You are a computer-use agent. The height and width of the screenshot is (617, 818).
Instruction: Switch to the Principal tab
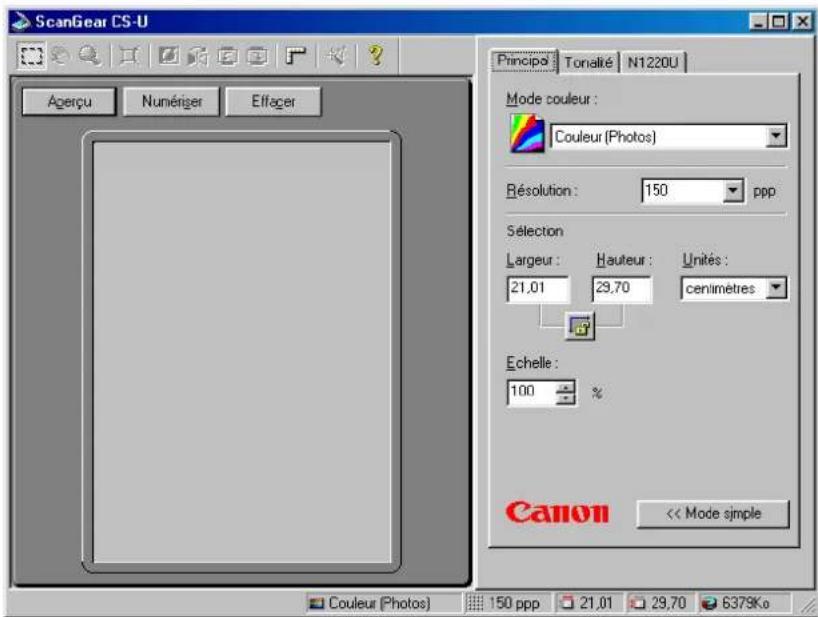click(523, 61)
